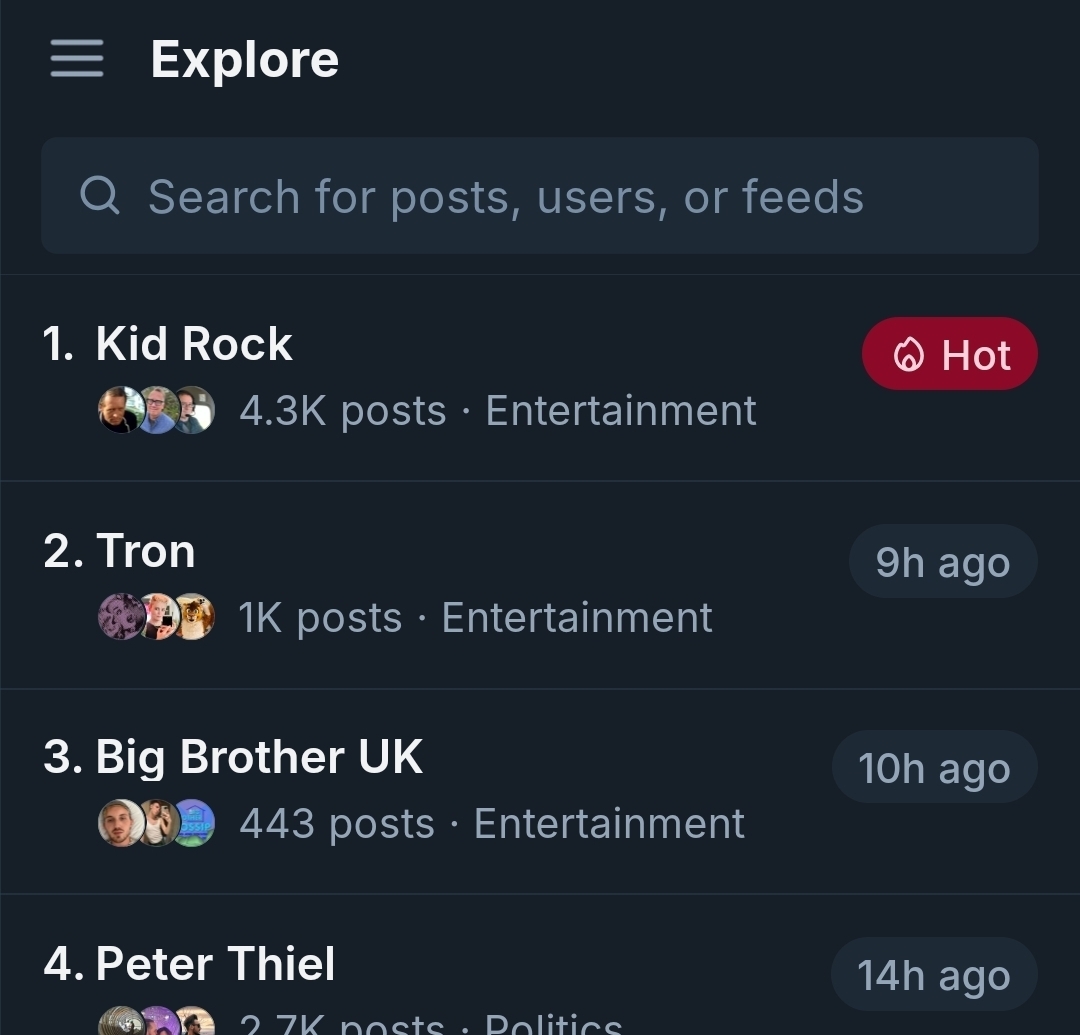Click the Tron avatar cluster
This screenshot has width=1080, height=1035.
pos(156,617)
